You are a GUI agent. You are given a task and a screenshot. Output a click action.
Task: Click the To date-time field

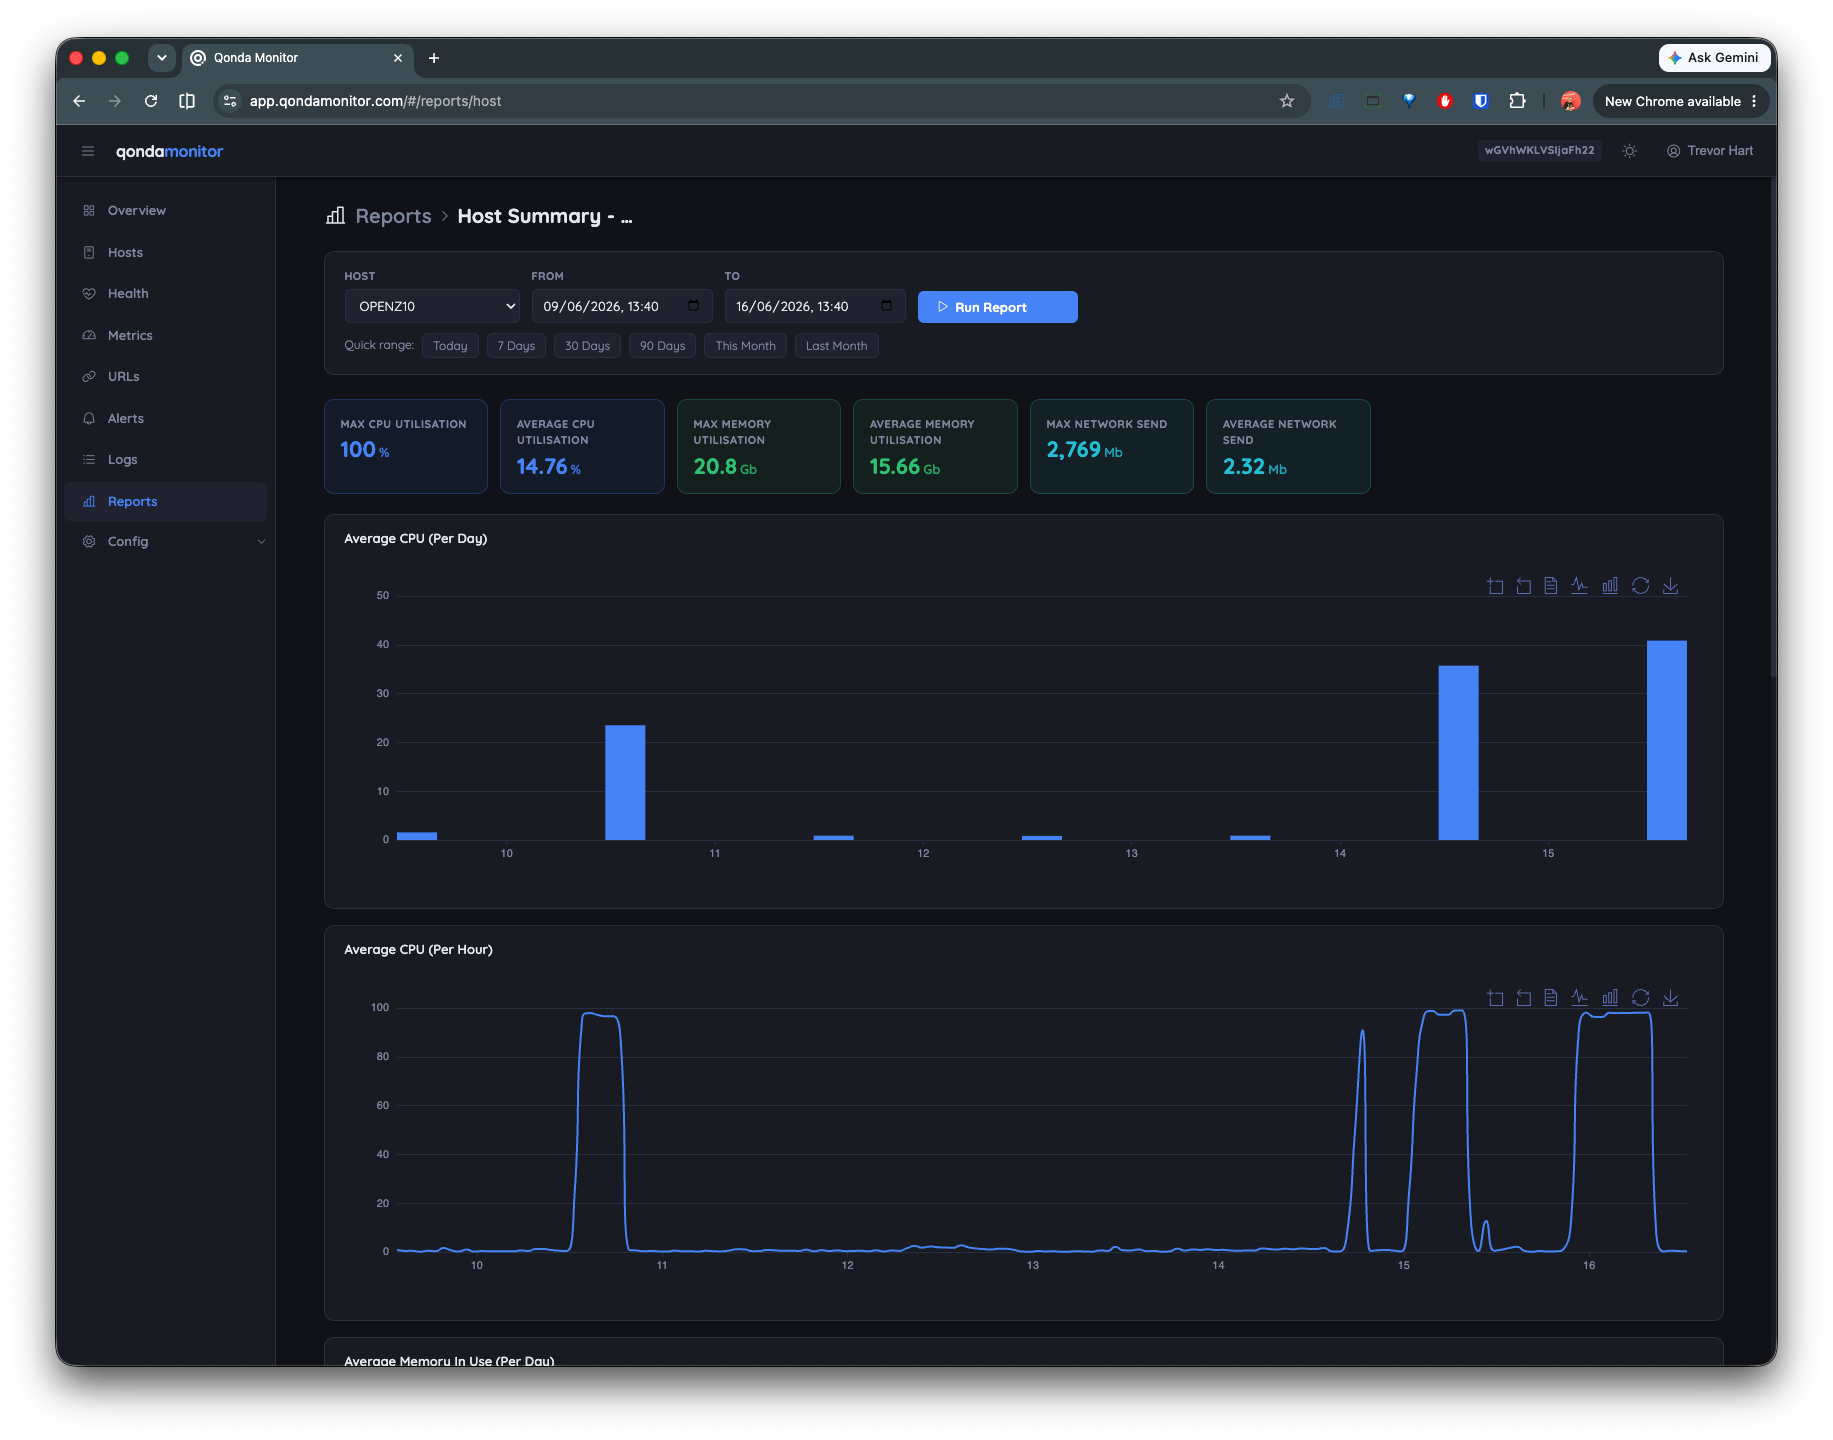(814, 307)
